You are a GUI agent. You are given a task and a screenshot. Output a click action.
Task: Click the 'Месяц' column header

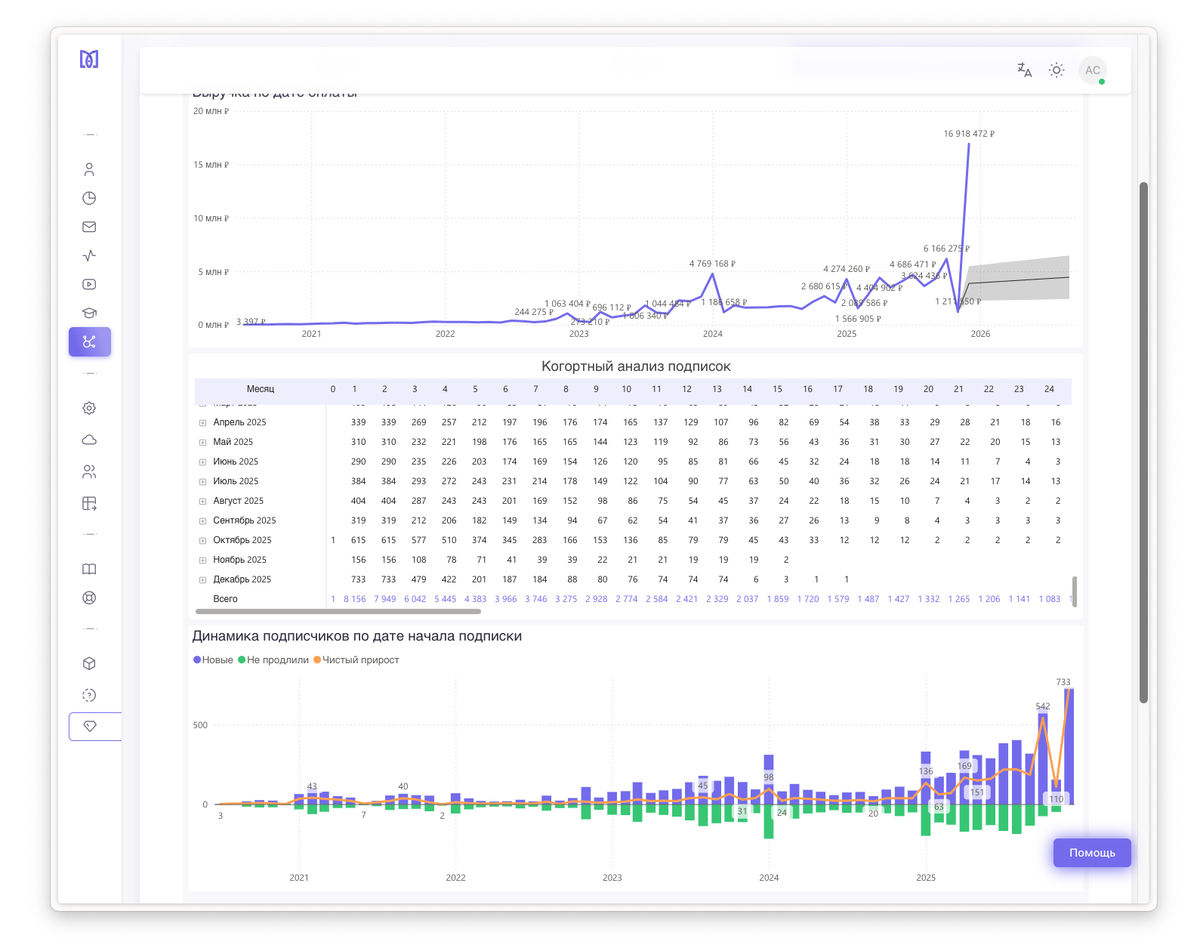coord(260,389)
